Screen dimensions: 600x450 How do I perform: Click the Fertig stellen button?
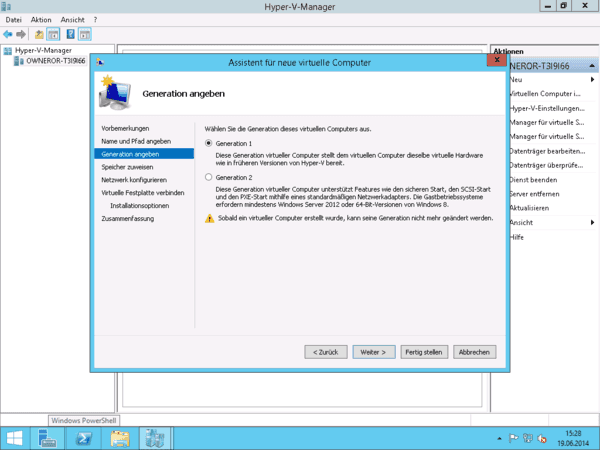pos(424,352)
